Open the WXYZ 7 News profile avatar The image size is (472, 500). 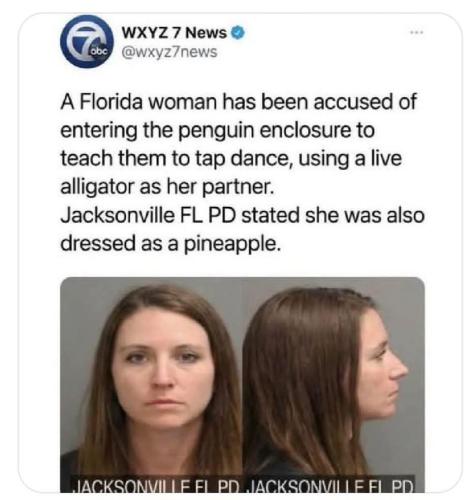87,41
